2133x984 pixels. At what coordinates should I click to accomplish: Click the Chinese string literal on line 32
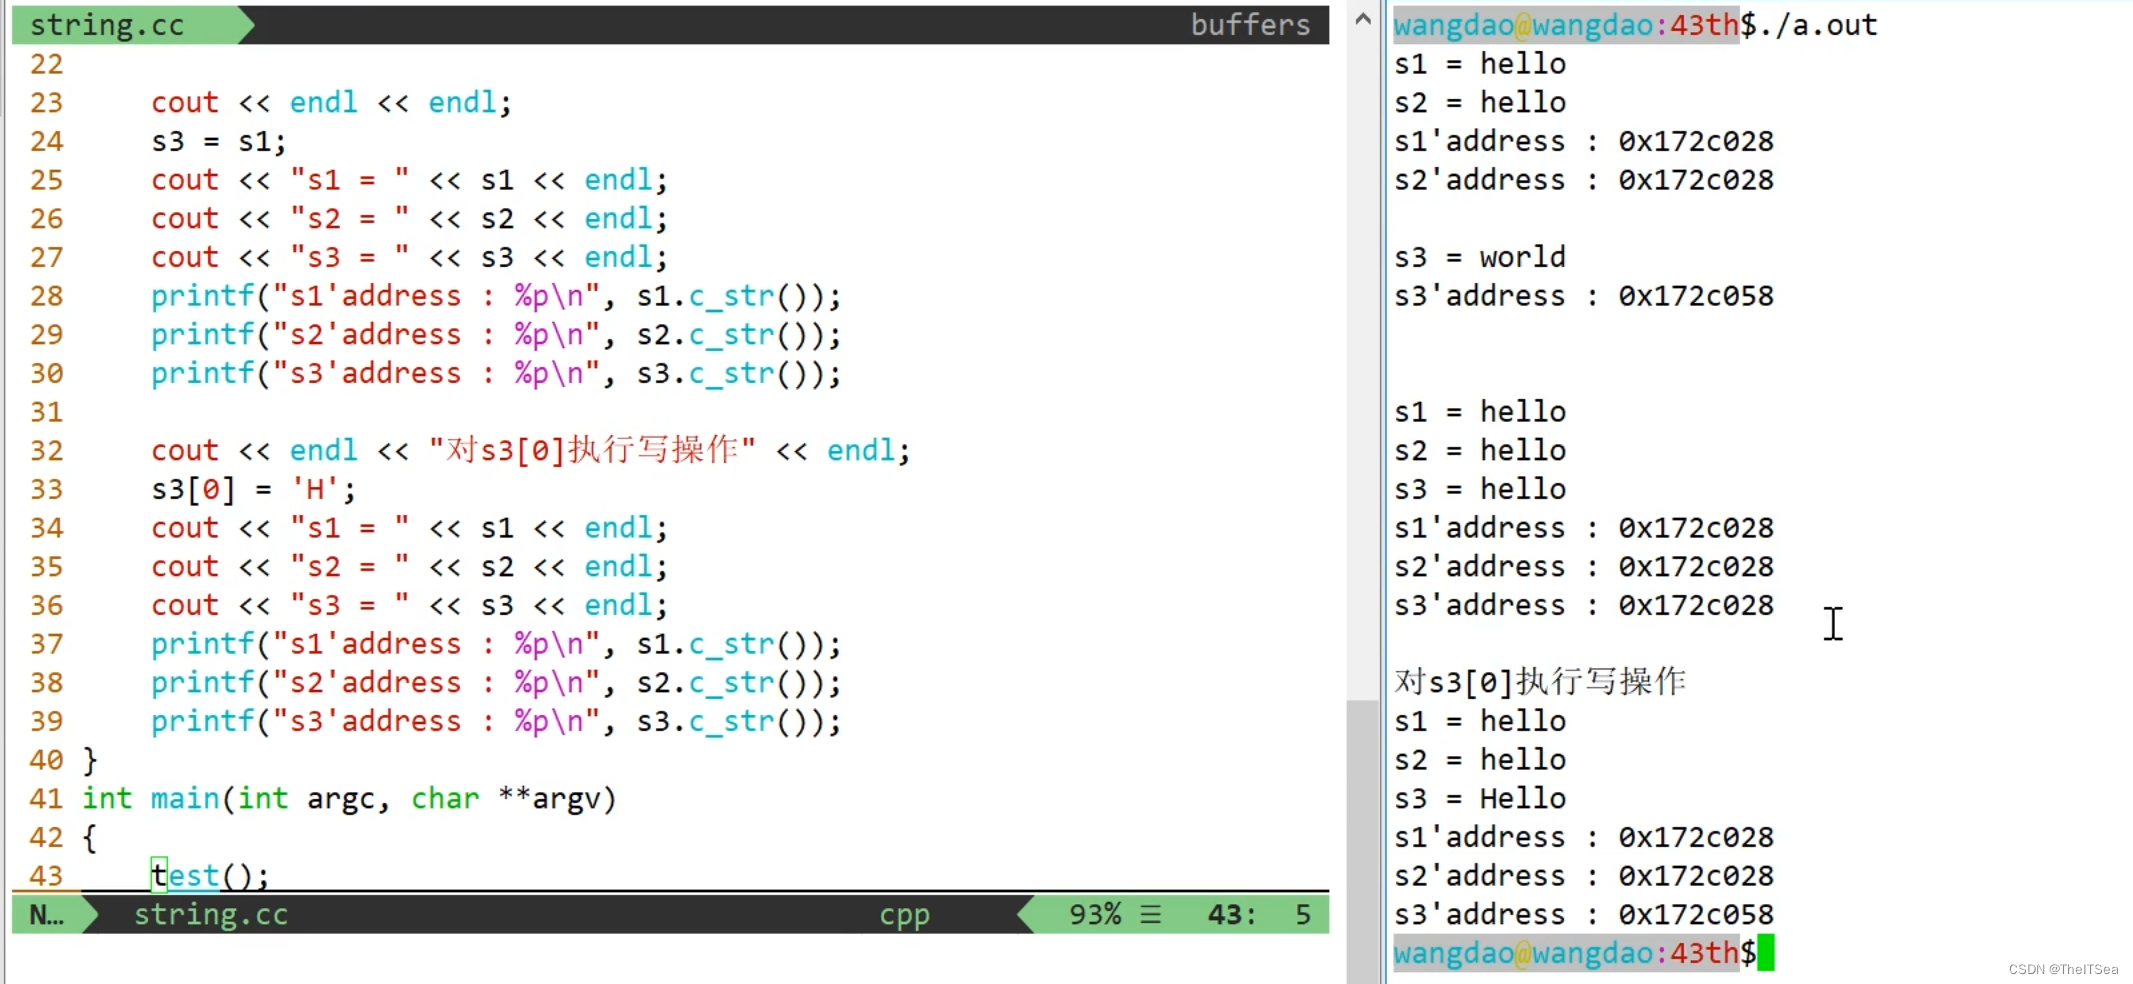(x=592, y=450)
